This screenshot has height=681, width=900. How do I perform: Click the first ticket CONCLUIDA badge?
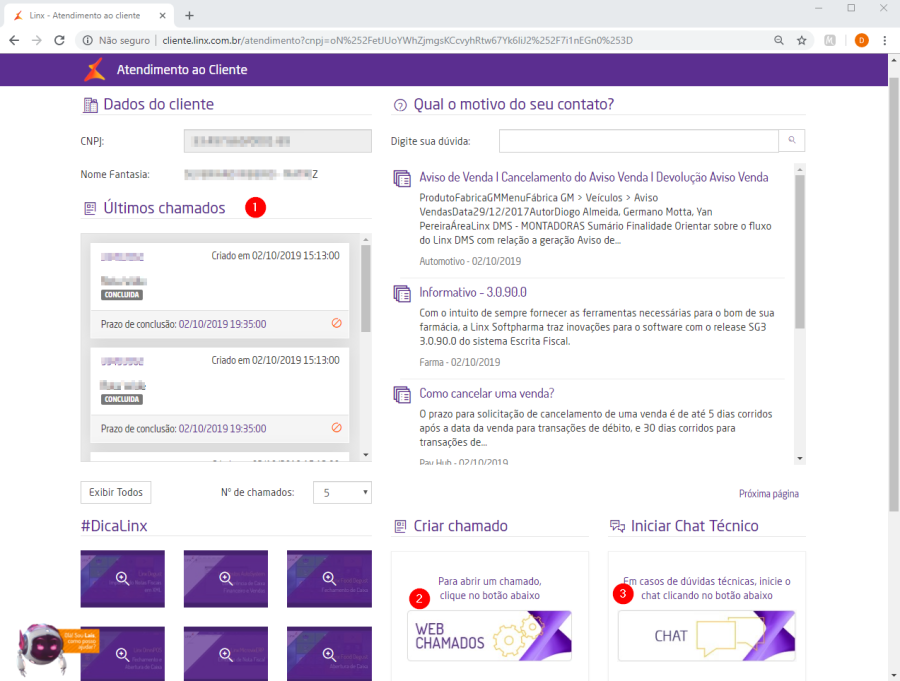pos(122,295)
